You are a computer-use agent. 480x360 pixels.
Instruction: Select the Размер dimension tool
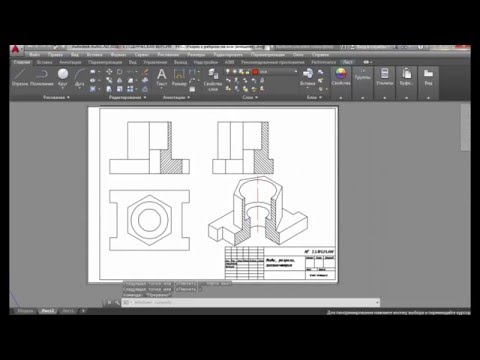point(179,77)
